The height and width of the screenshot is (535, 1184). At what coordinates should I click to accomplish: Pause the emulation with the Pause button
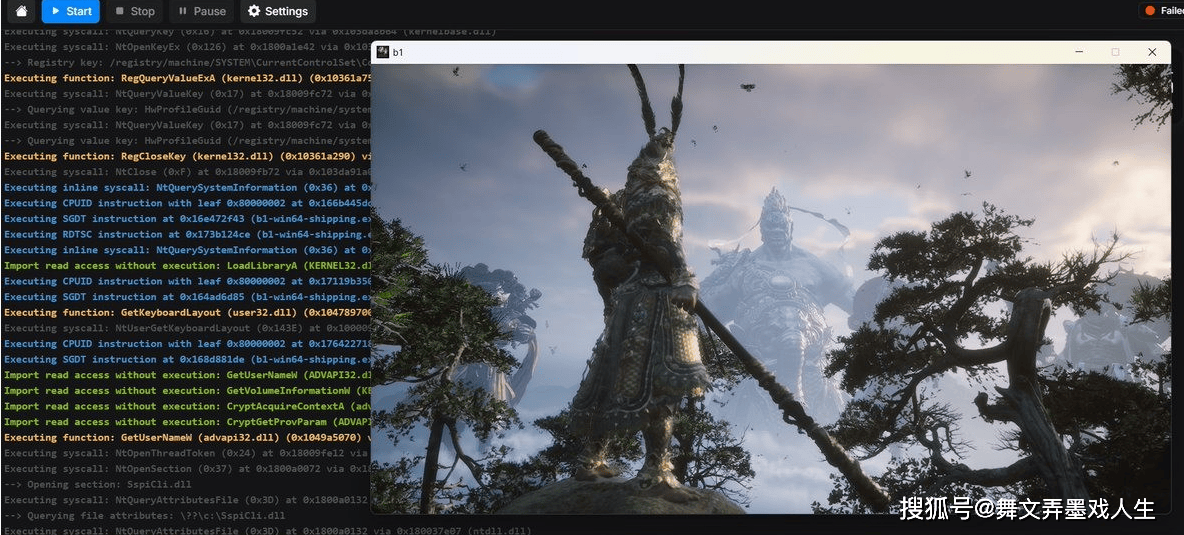point(200,11)
